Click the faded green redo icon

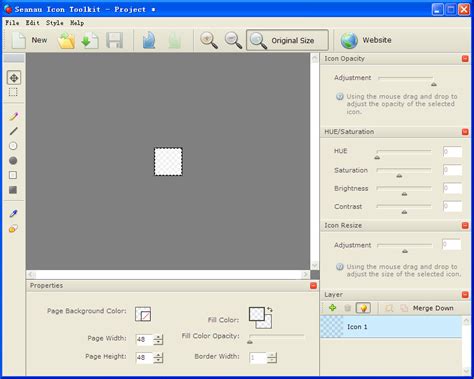pyautogui.click(x=175, y=41)
